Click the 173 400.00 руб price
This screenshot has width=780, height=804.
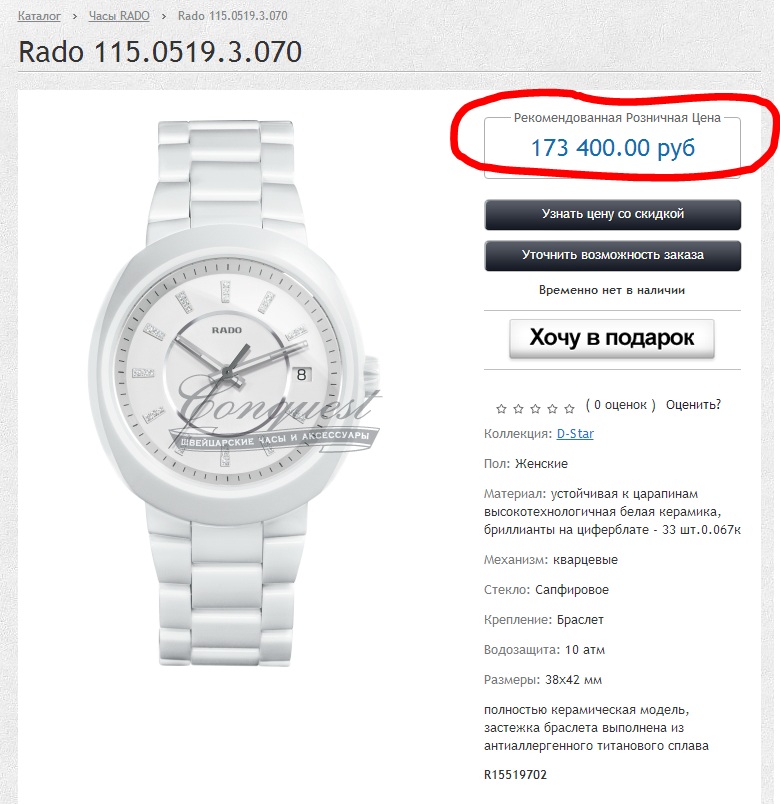coord(612,148)
